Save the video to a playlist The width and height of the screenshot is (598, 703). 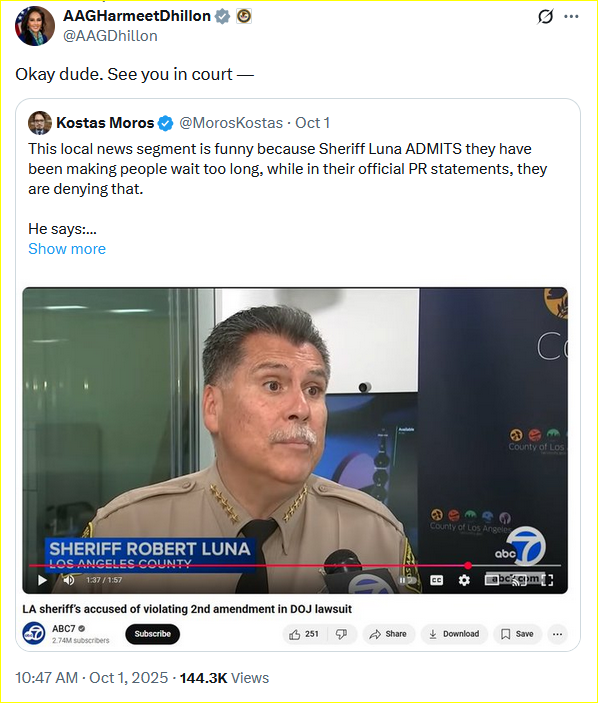point(517,634)
